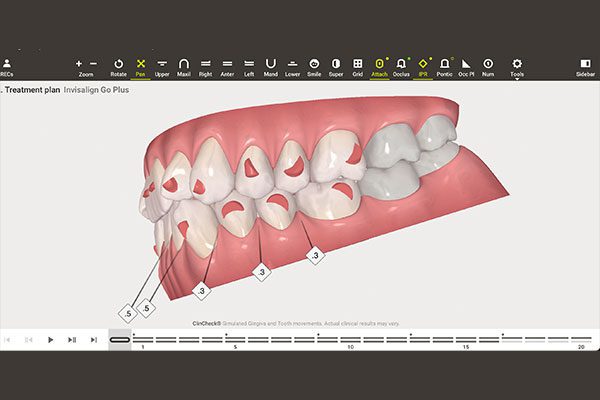Screen dimensions: 600x400
Task: Show the Anter front view
Action: click(227, 68)
